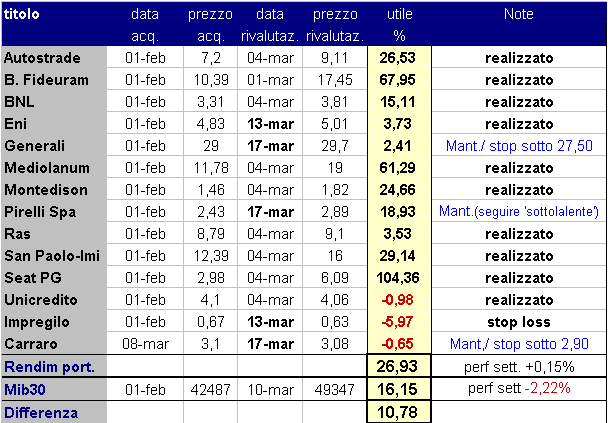Click the Mediolanum row label
The width and height of the screenshot is (608, 423).
click(47, 168)
